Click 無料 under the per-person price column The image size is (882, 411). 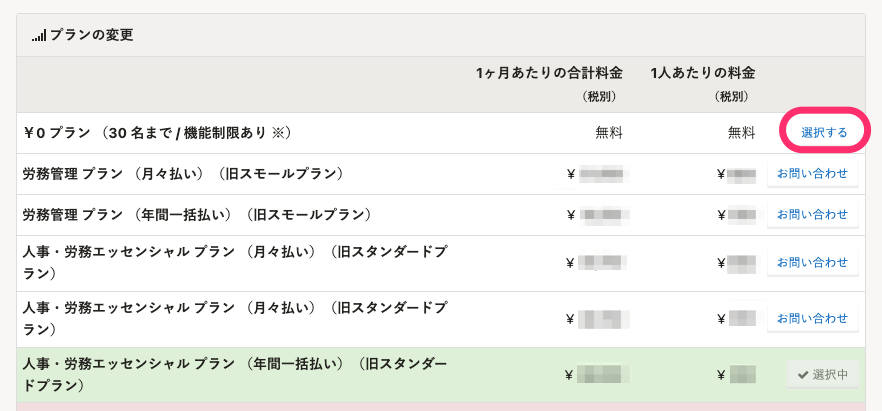click(742, 133)
